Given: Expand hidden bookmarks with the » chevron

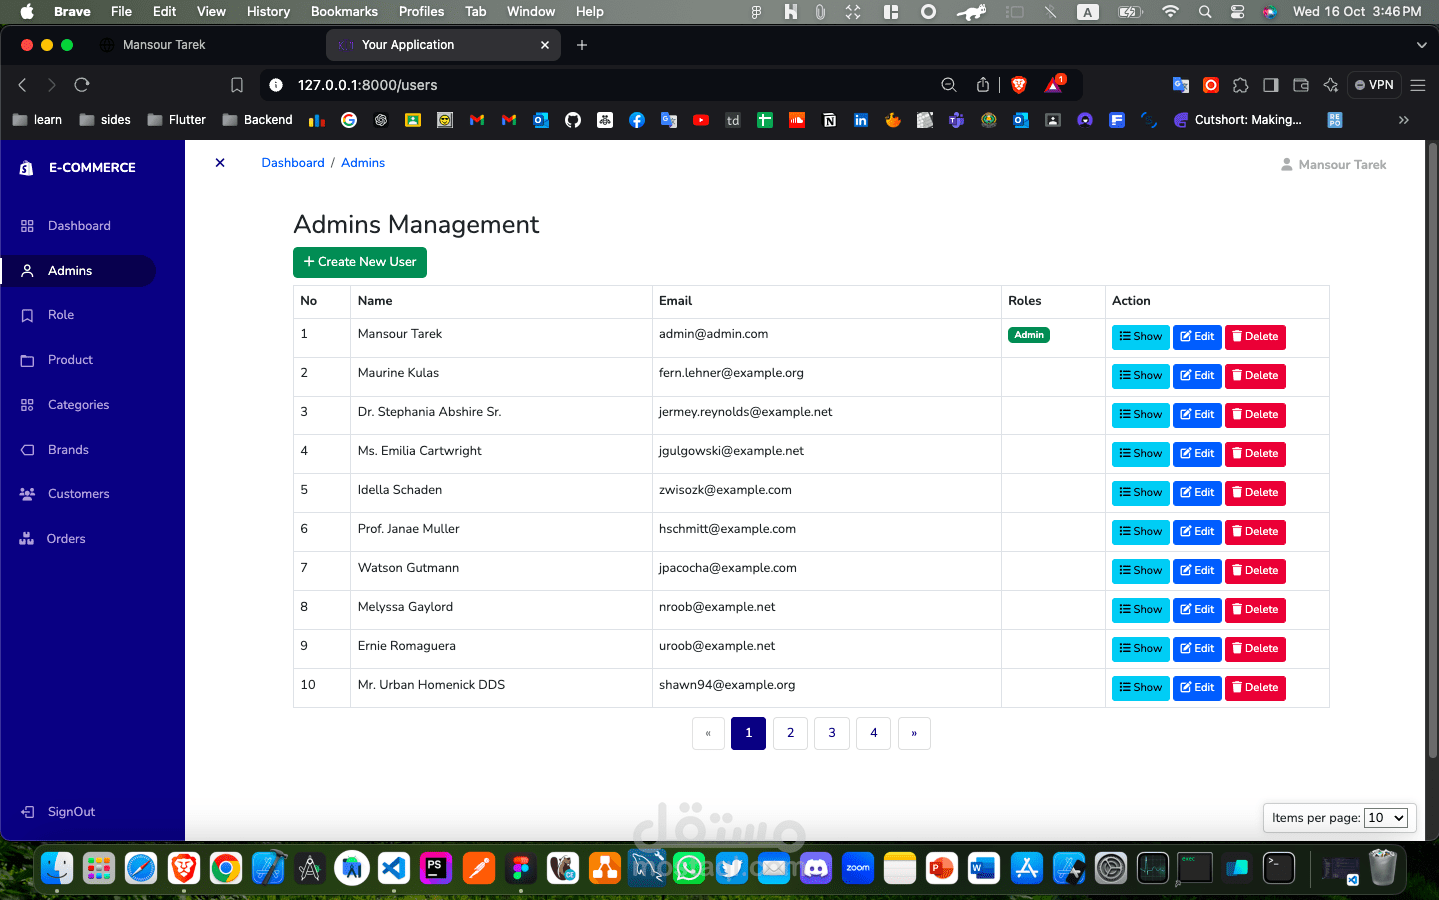Looking at the screenshot, I should (x=1404, y=120).
